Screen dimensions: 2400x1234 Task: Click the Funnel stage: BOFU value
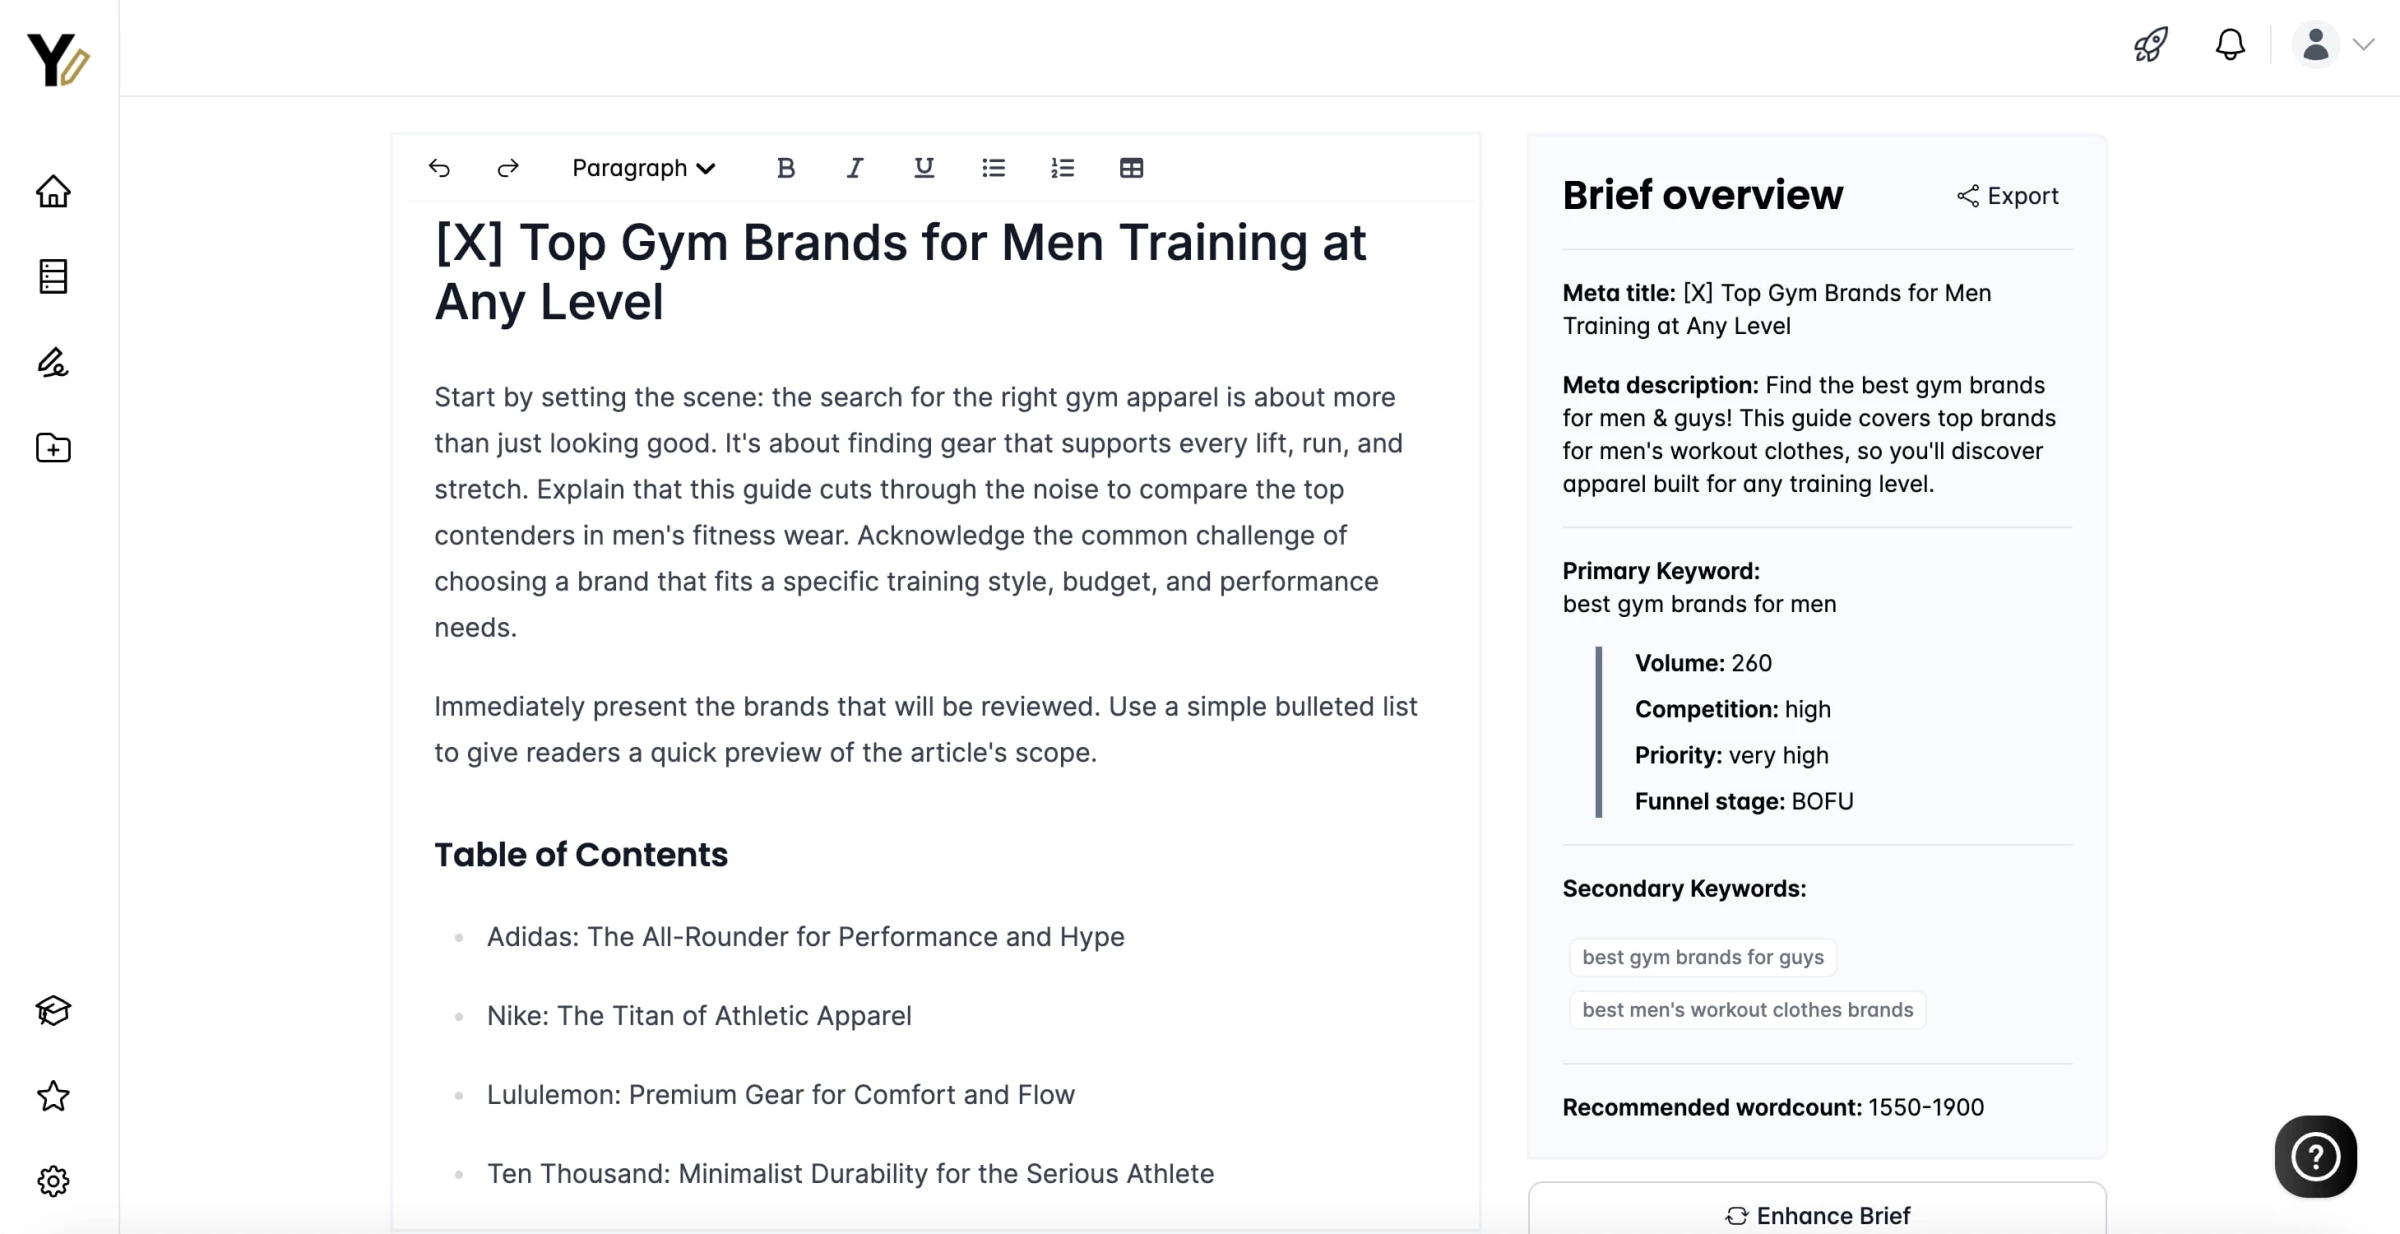(x=1744, y=801)
